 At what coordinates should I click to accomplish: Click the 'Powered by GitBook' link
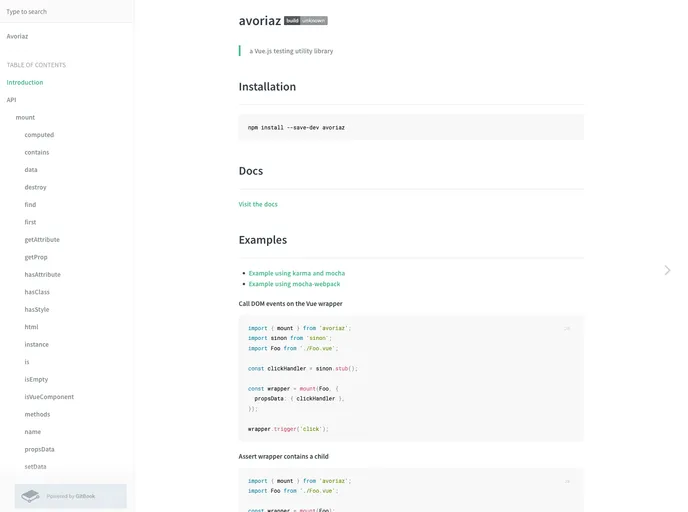71,496
